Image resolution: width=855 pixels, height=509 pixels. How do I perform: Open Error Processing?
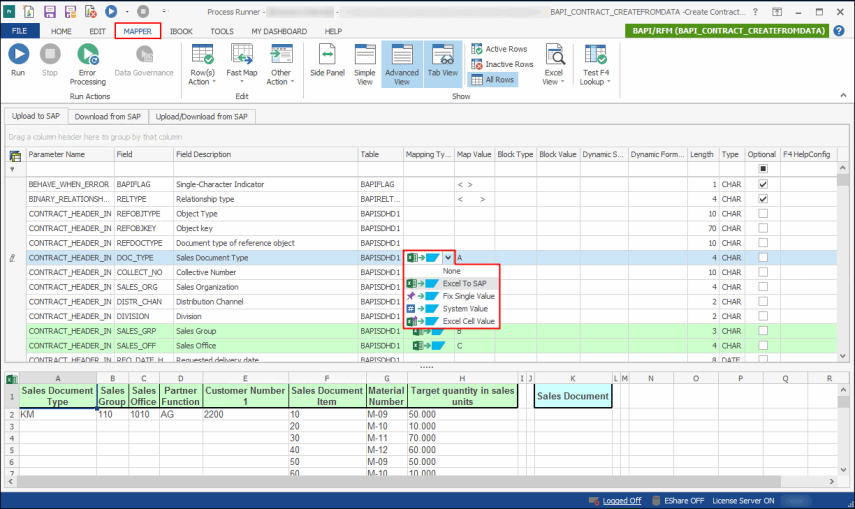click(x=87, y=64)
